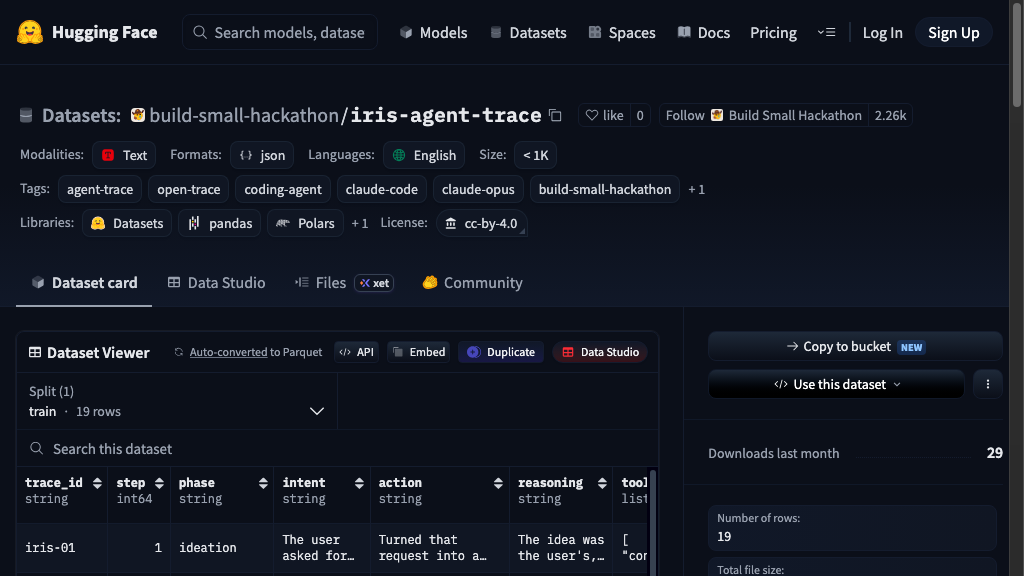This screenshot has width=1024, height=576.
Task: Click the Duplicate button
Action: 501,352
